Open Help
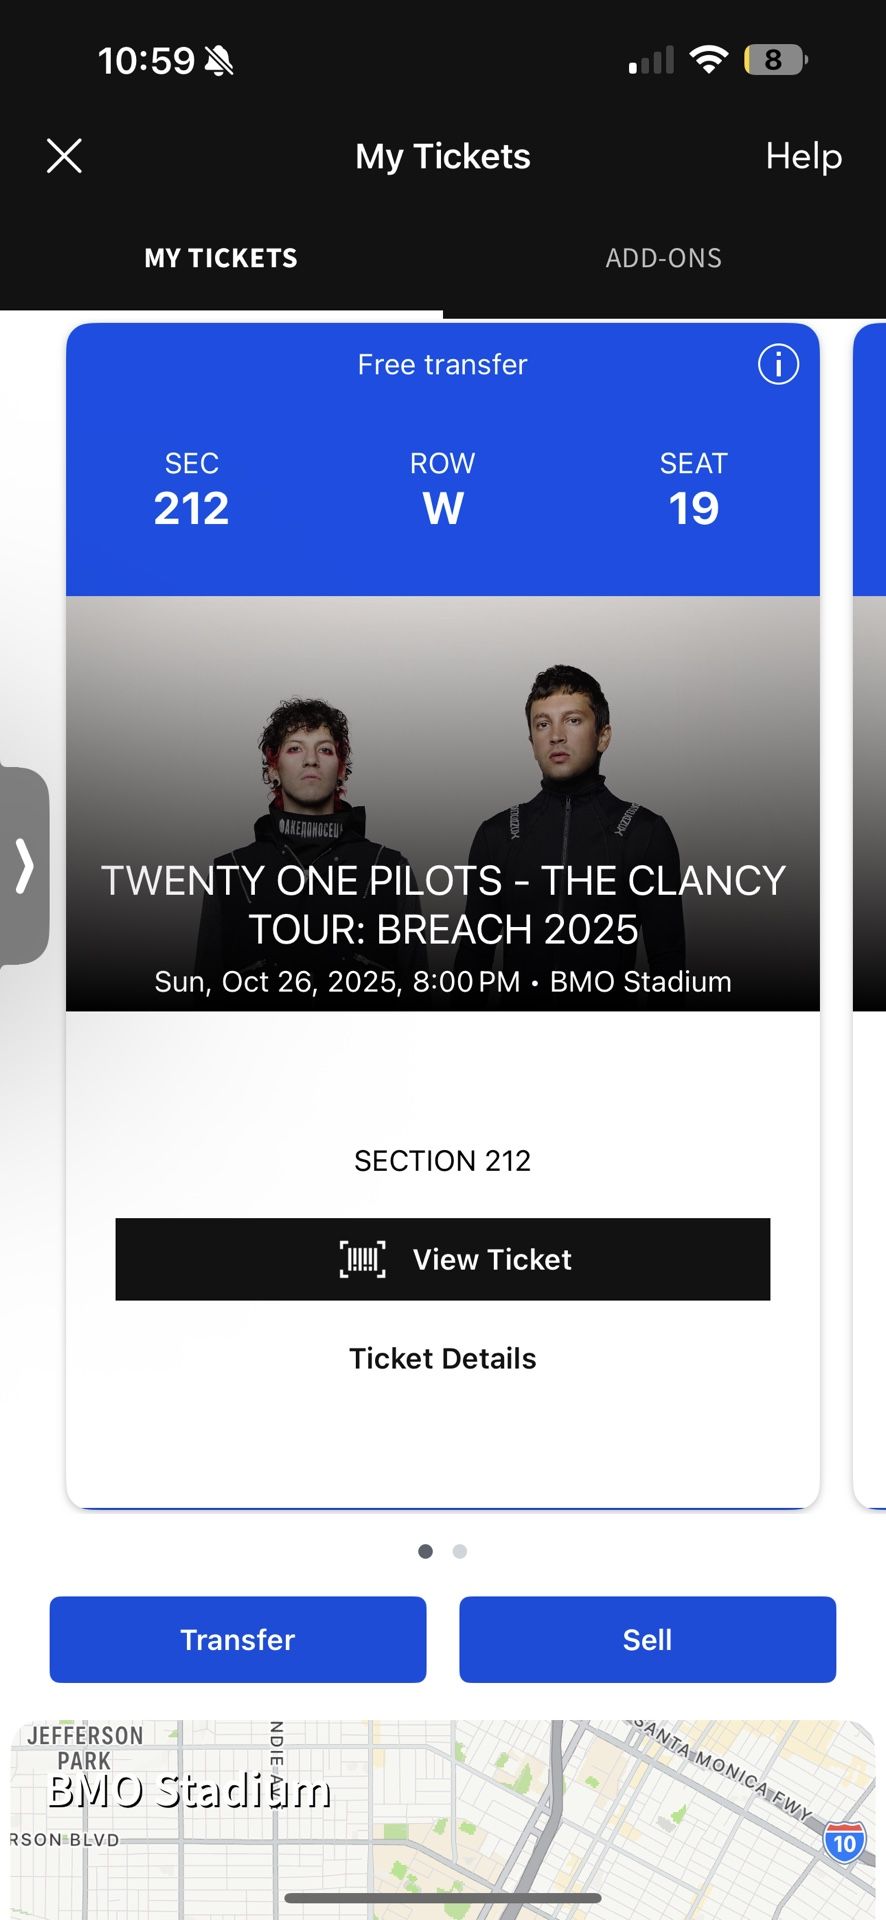Image resolution: width=886 pixels, height=1920 pixels. coord(802,156)
